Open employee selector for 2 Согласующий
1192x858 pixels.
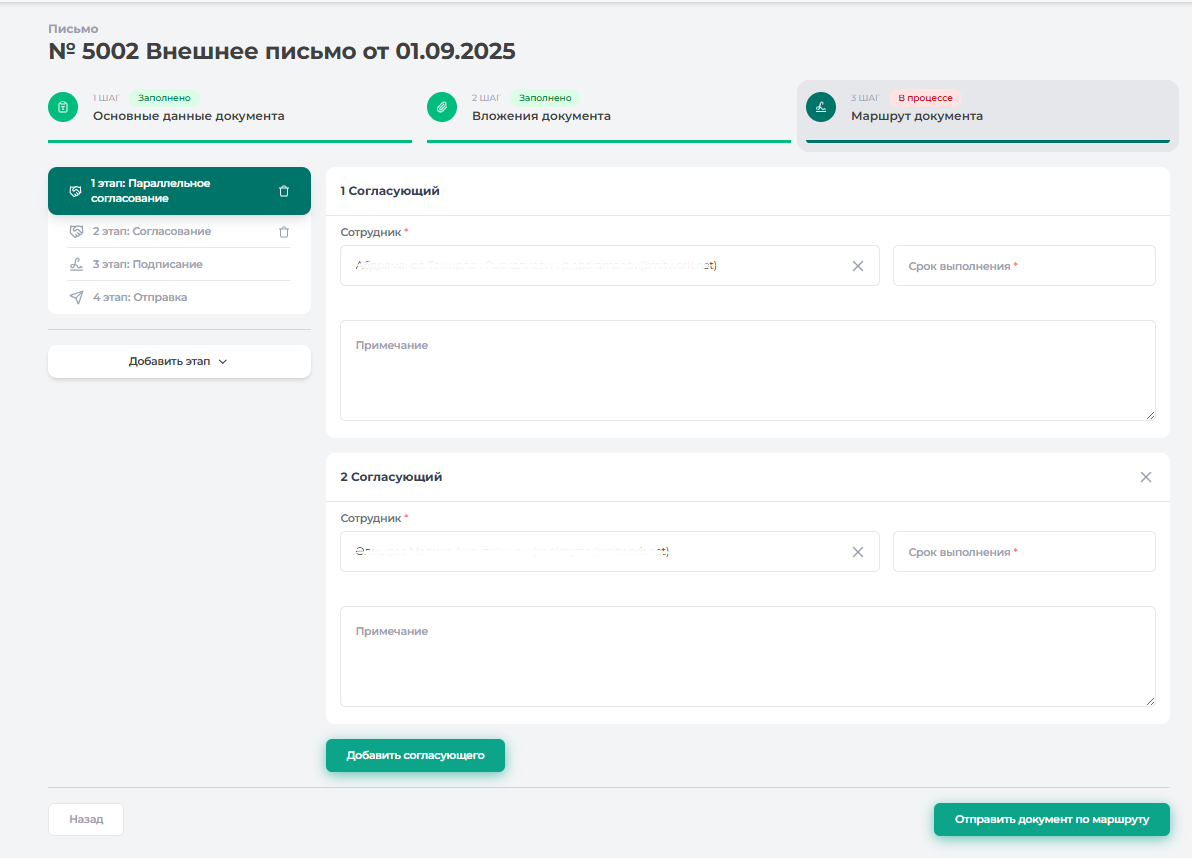(x=590, y=552)
